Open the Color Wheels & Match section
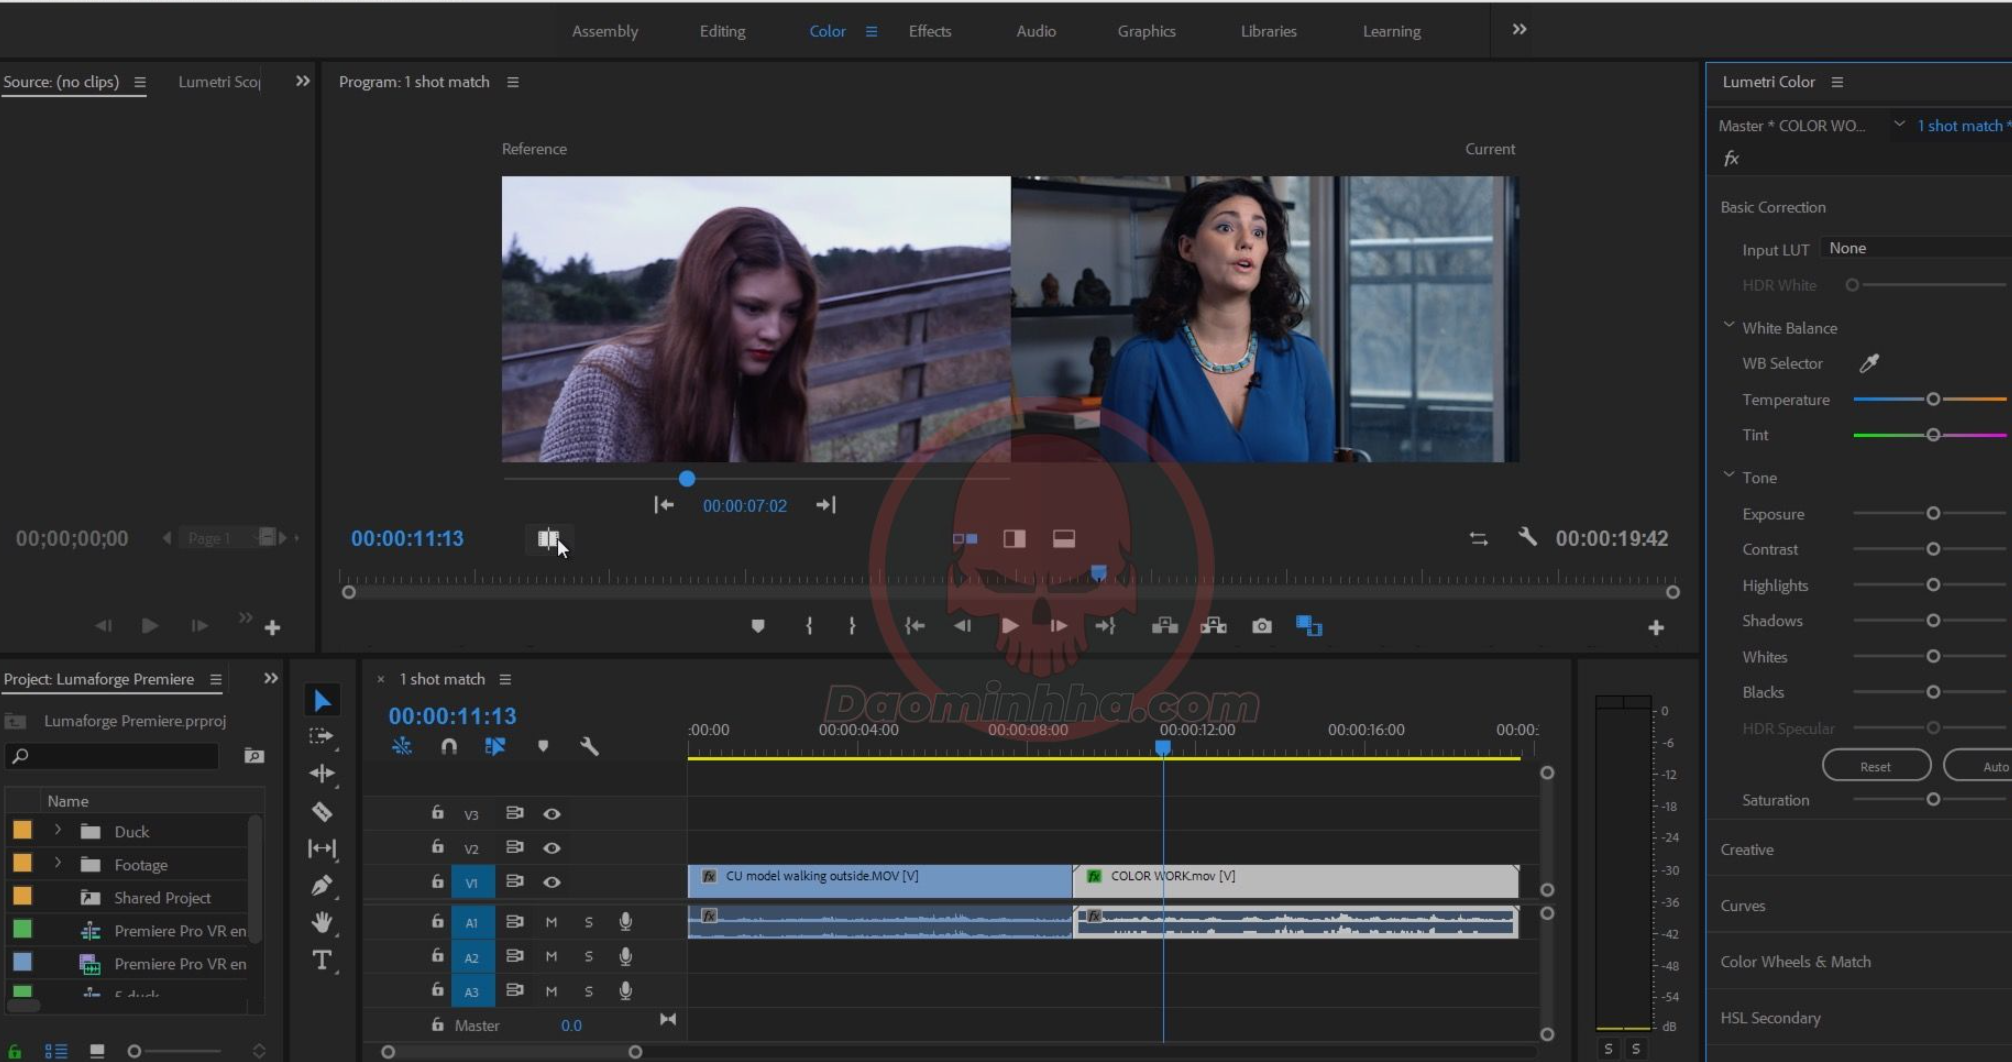The image size is (2012, 1062). pyautogui.click(x=1795, y=961)
